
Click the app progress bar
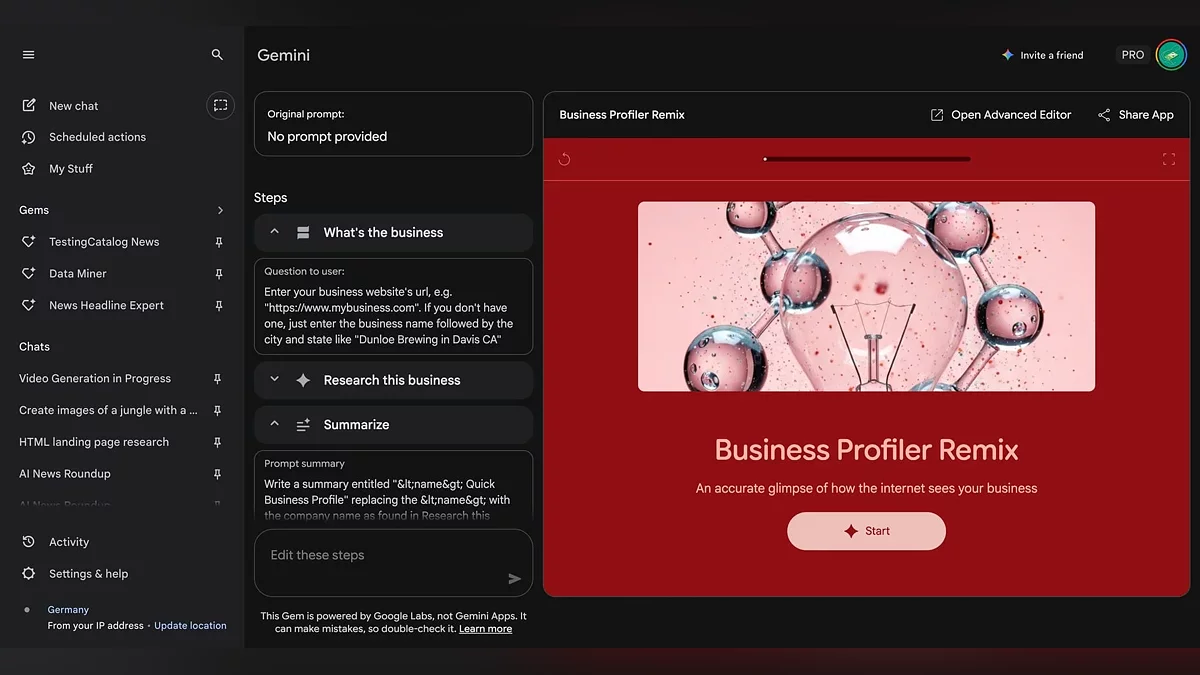(866, 159)
